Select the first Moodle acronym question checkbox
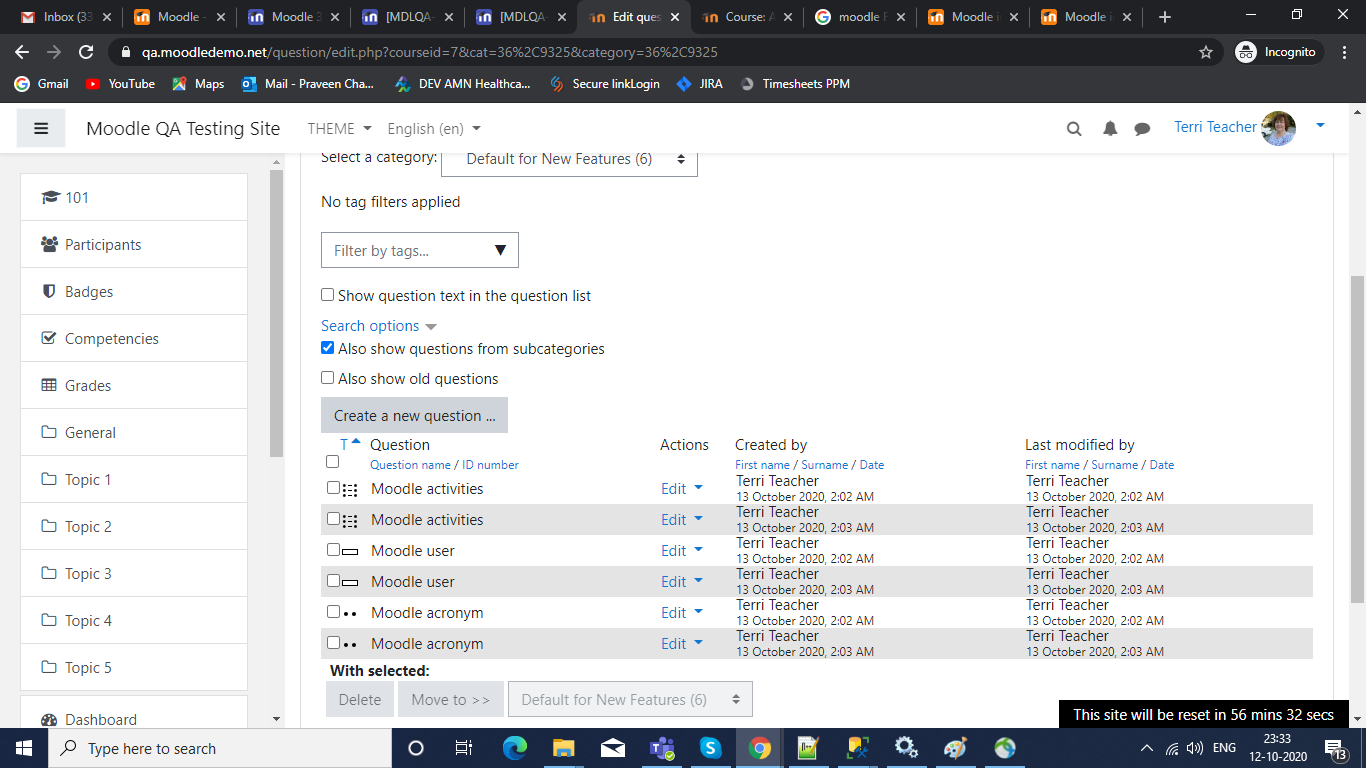The width and height of the screenshot is (1366, 768). (333, 612)
